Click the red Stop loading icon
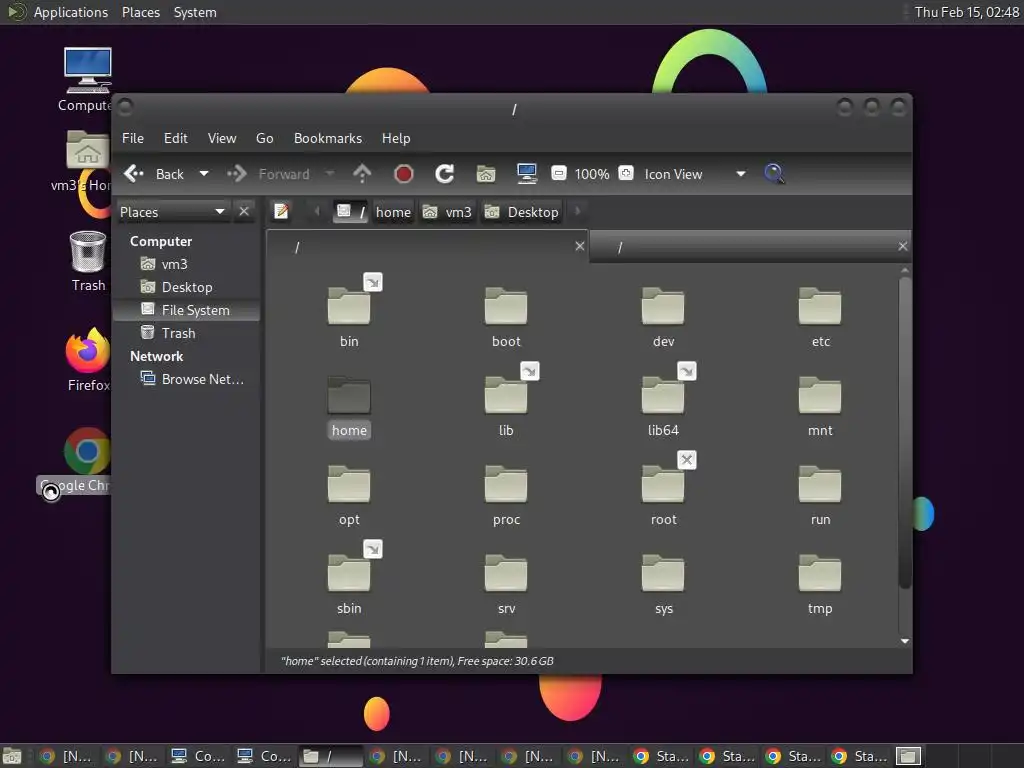 404,174
